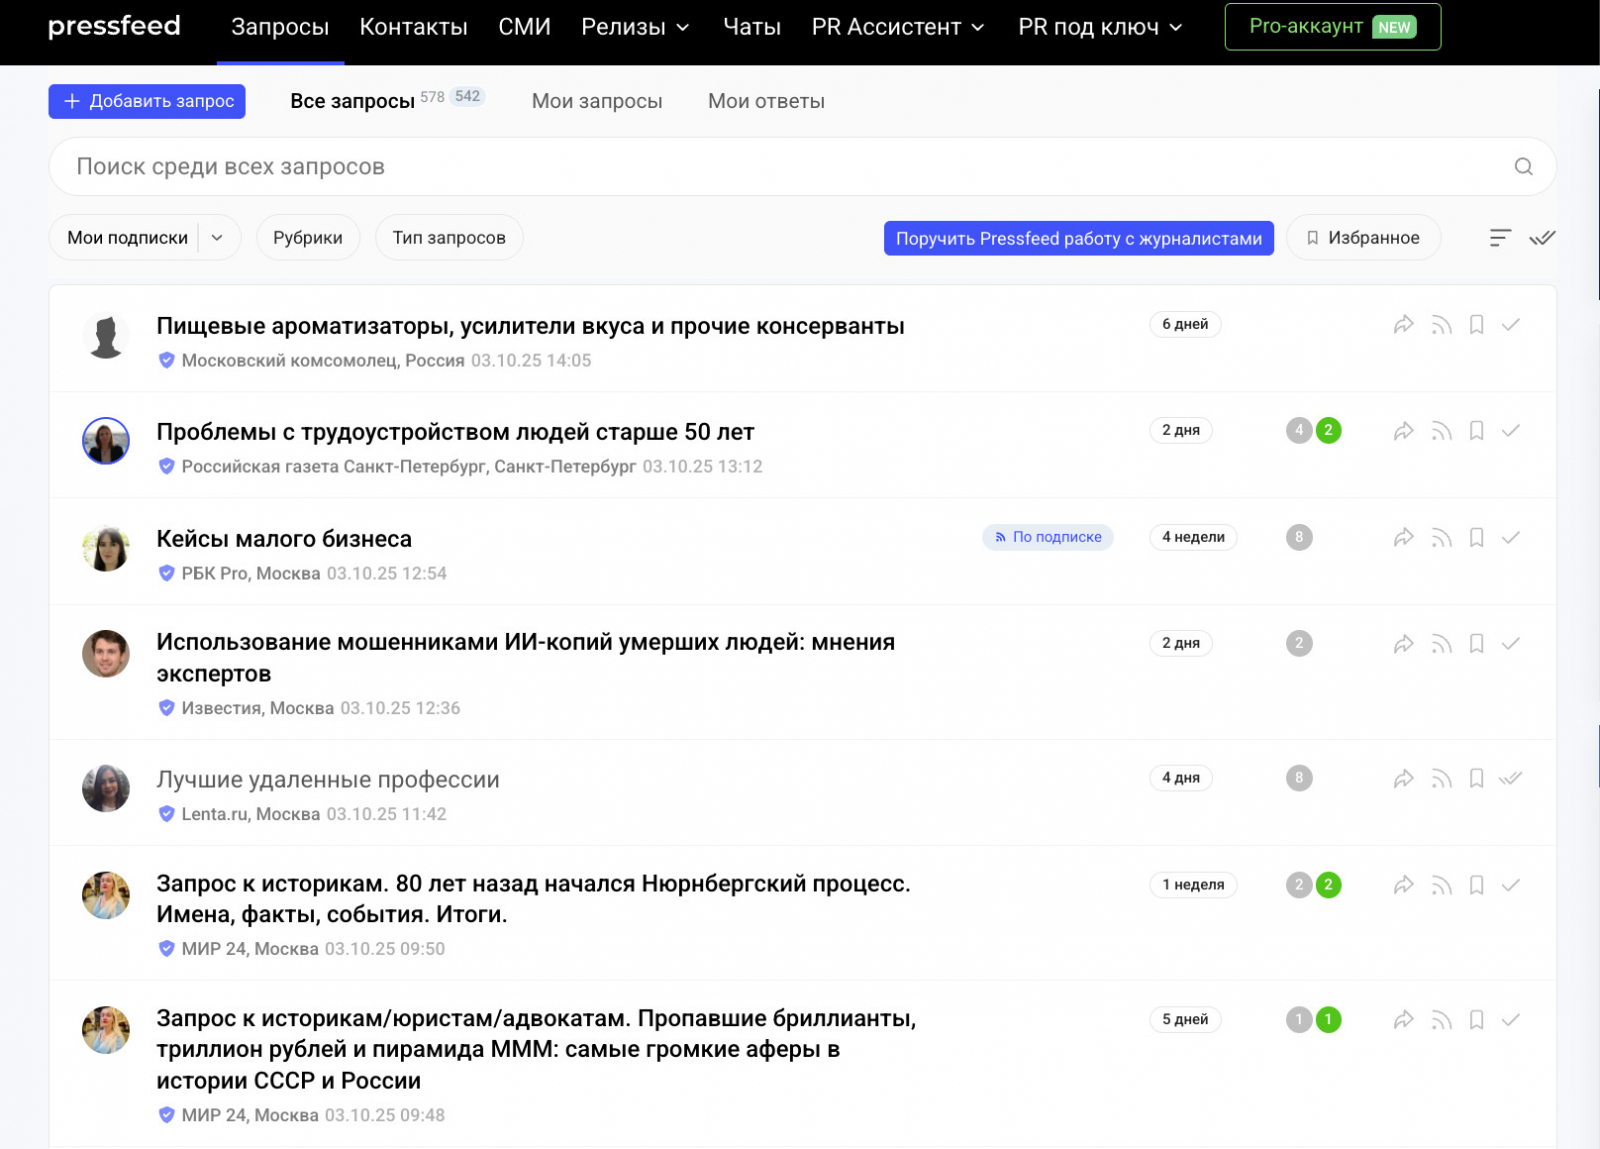Expand the Мои подписки dropdown arrow
The height and width of the screenshot is (1149, 1600).
tap(217, 238)
